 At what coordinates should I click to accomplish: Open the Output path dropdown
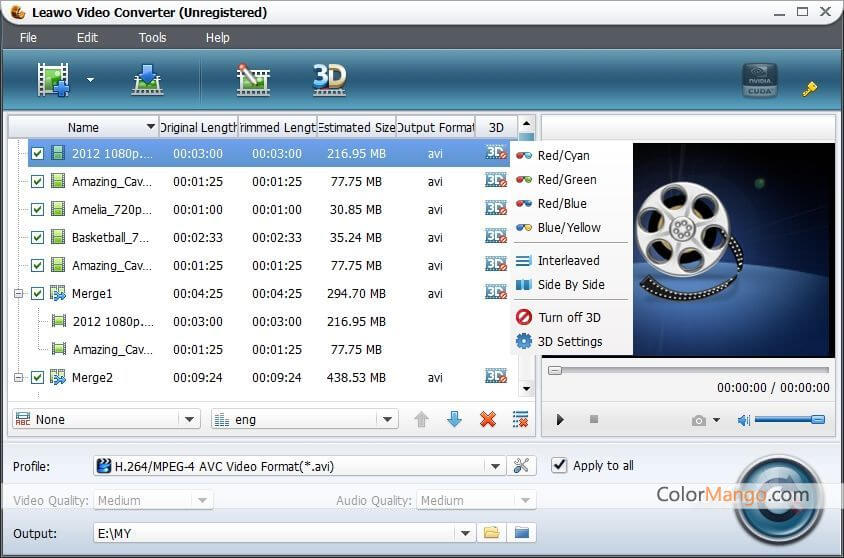pos(465,533)
